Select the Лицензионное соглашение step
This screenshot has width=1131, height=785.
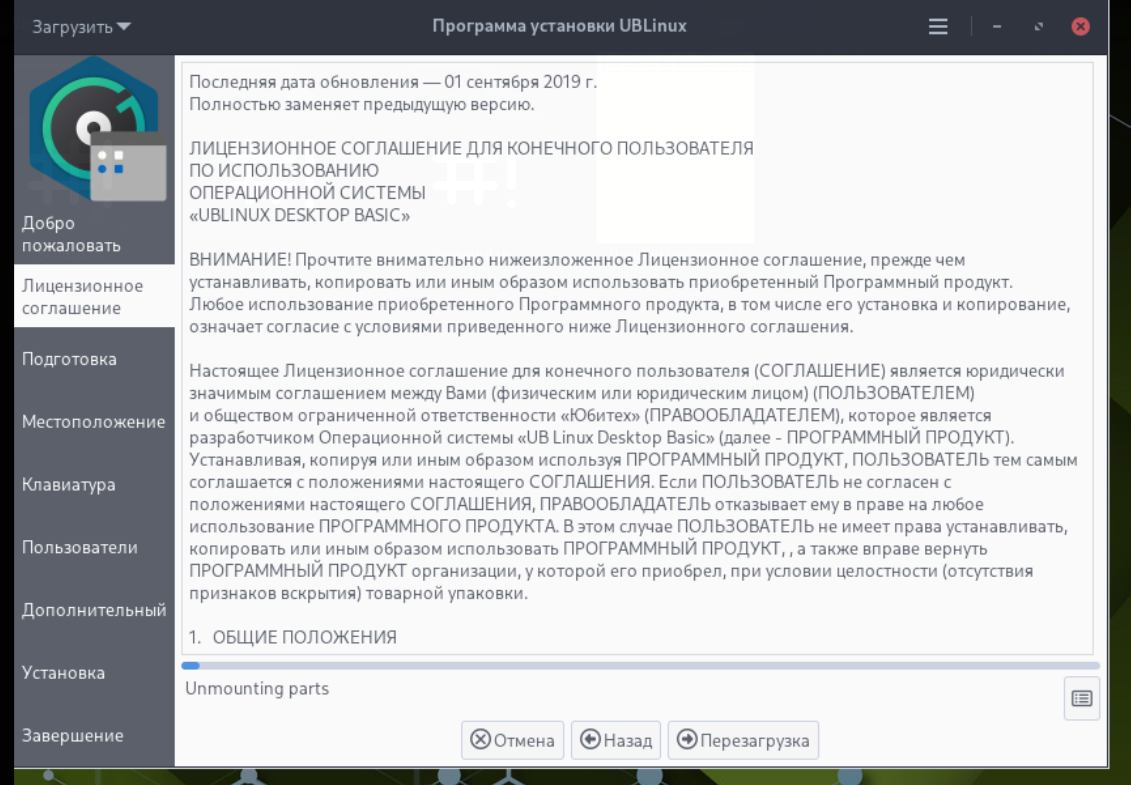[94, 297]
